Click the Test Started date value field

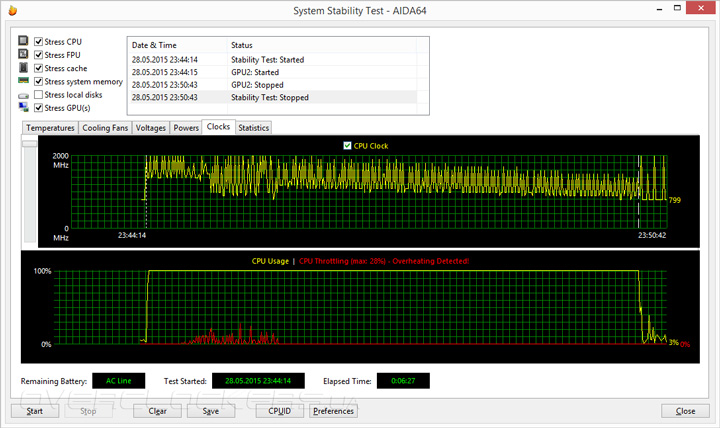tap(258, 381)
